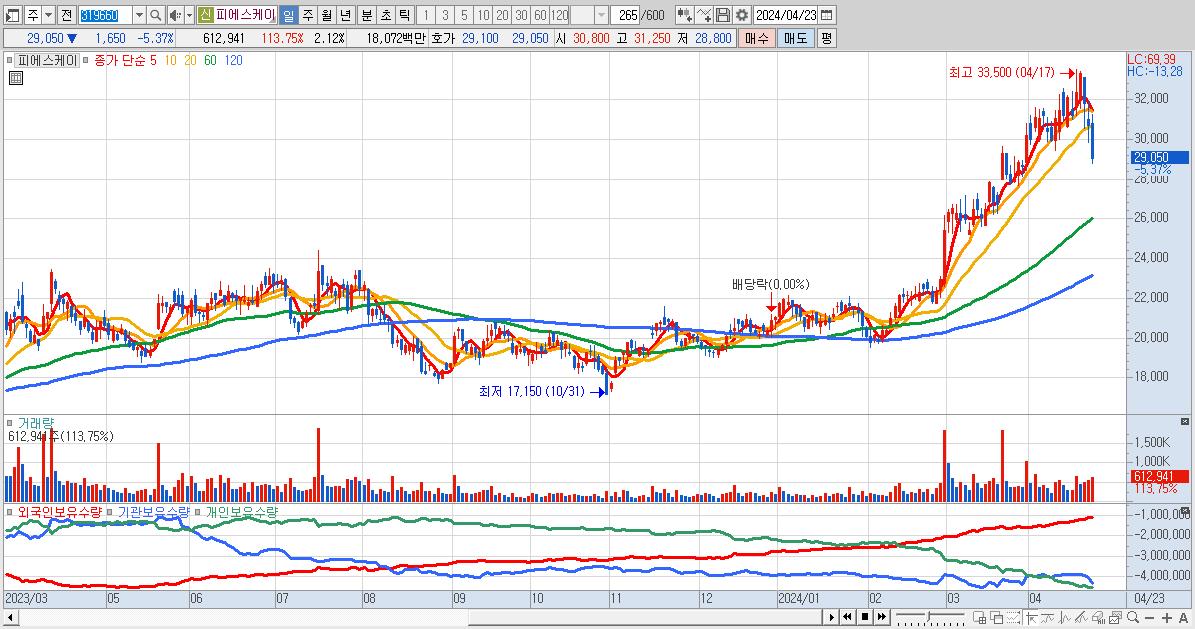Click the 매도 sell button

tap(796, 38)
